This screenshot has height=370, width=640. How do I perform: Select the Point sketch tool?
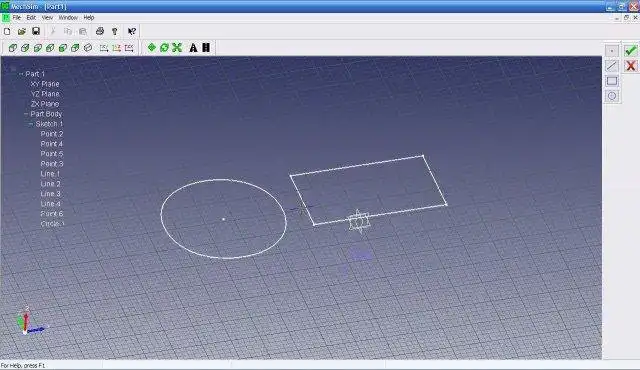point(611,51)
